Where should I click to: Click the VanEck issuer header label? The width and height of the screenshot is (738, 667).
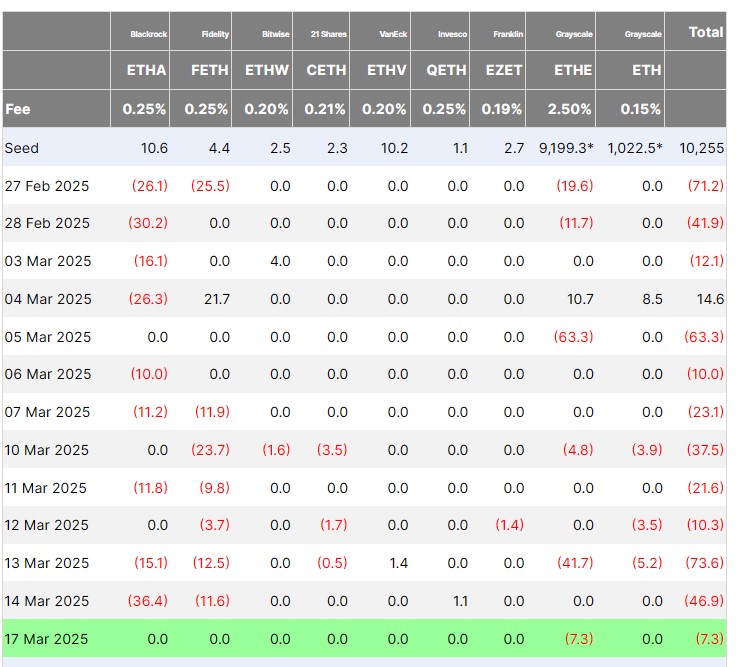click(x=392, y=34)
